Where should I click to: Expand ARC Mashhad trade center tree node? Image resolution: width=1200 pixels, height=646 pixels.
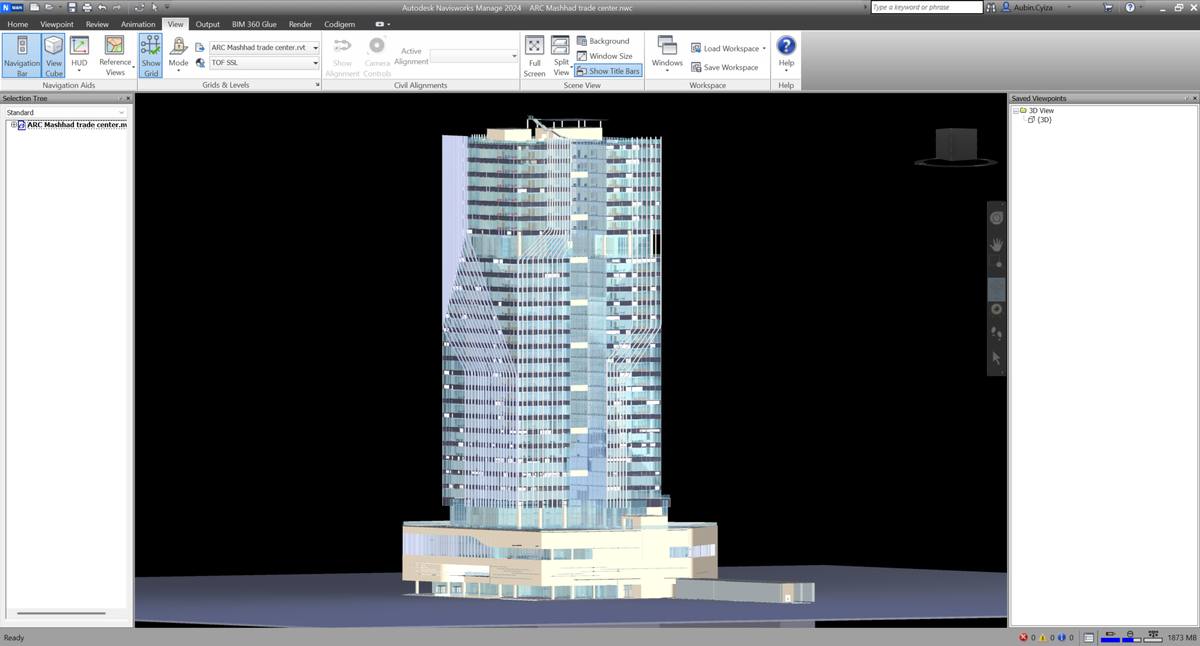[x=13, y=125]
